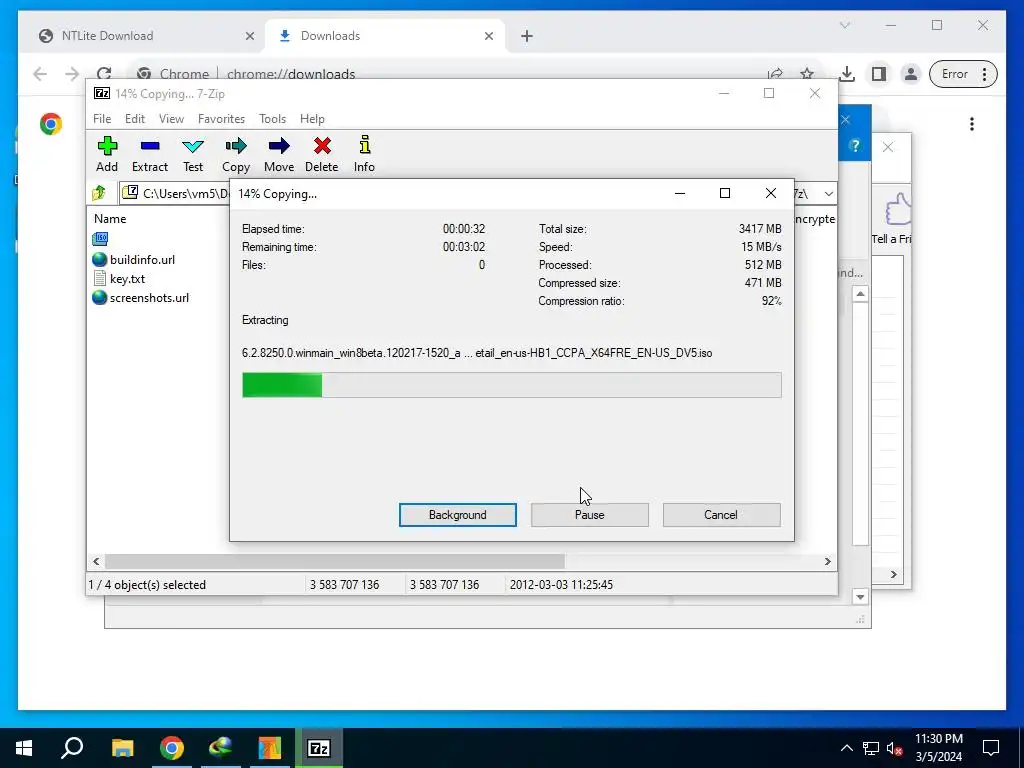Select the ISO file icon in list
1024x768 pixels.
[100, 239]
